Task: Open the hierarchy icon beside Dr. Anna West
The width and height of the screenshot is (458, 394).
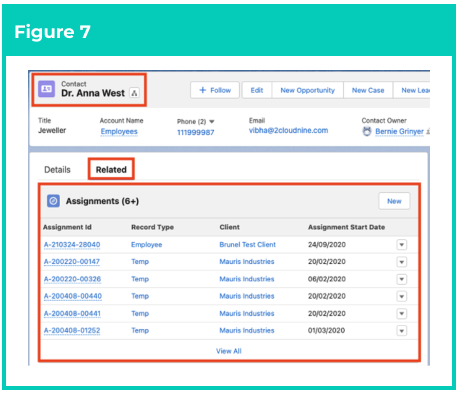Action: pyautogui.click(x=134, y=93)
